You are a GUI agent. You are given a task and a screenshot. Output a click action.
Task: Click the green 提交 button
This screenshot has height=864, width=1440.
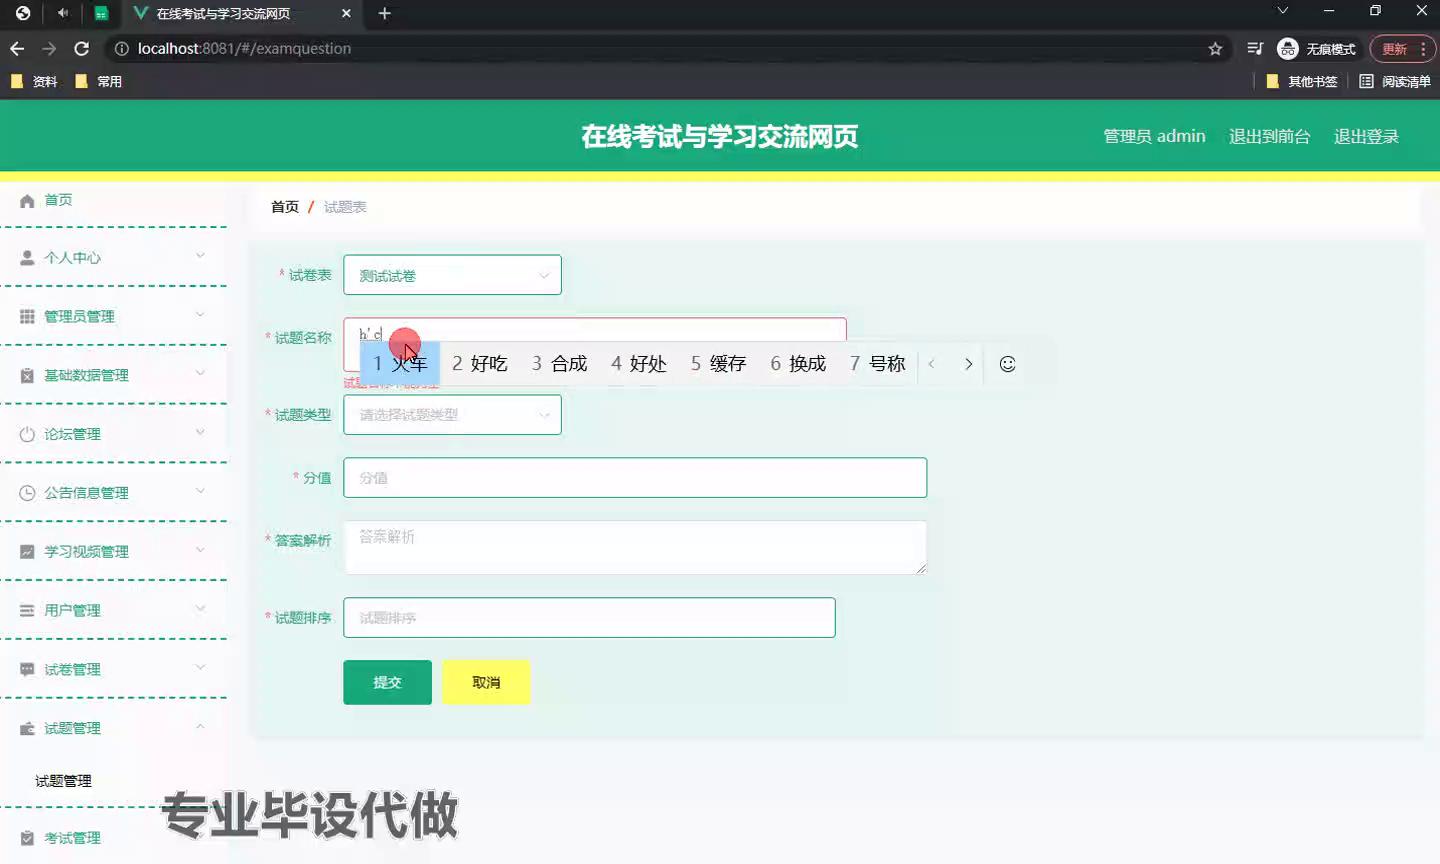click(x=387, y=682)
